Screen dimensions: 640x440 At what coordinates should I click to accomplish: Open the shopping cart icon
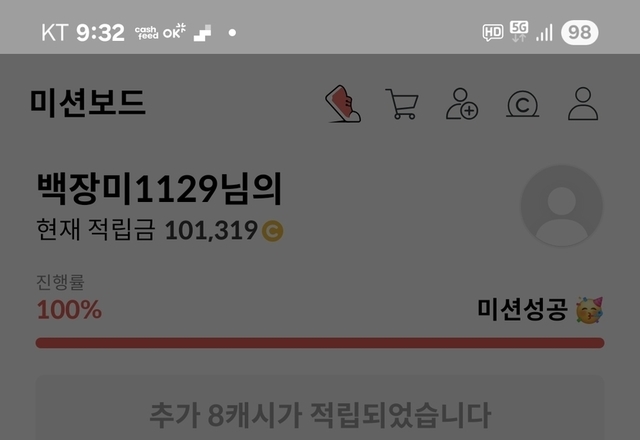(x=402, y=104)
